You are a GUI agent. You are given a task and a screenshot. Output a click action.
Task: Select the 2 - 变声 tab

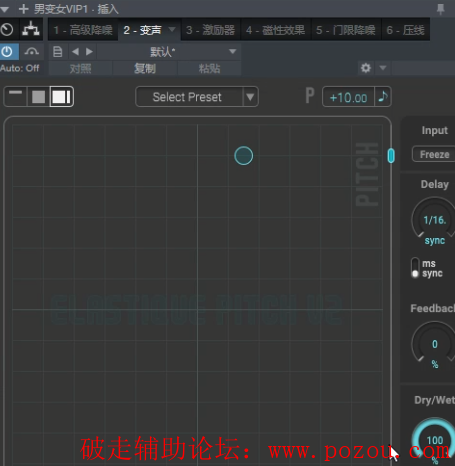pyautogui.click(x=142, y=30)
